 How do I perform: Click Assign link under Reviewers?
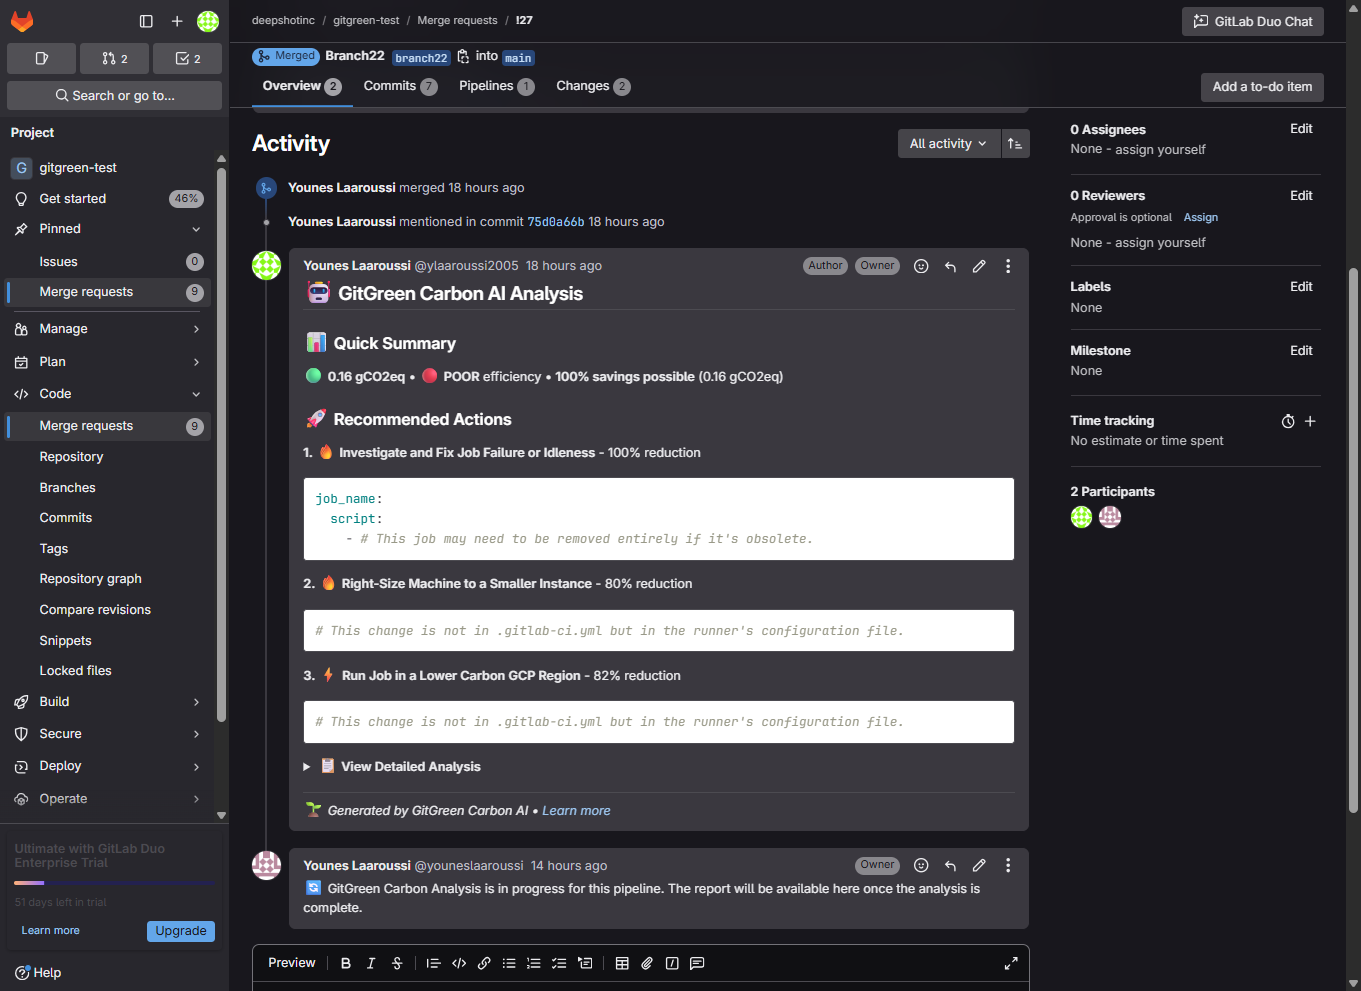[x=1201, y=218]
